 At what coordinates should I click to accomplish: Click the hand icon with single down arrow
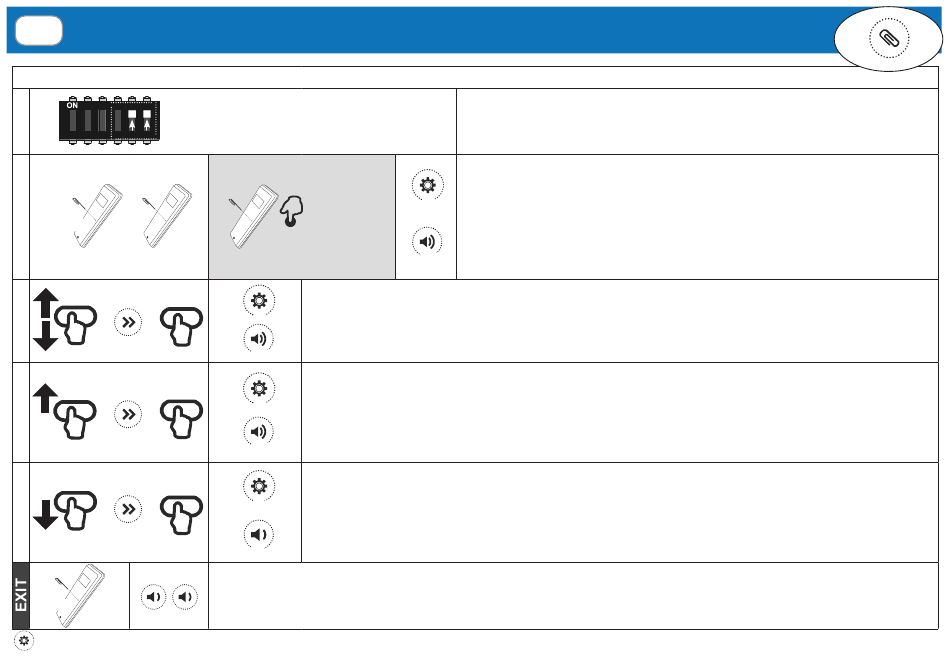click(x=65, y=510)
